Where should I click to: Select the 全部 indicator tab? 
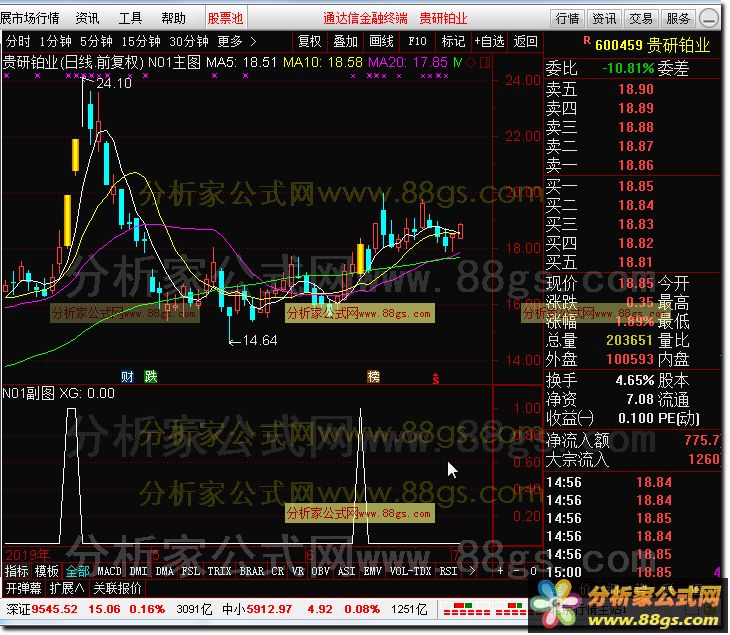[77, 571]
